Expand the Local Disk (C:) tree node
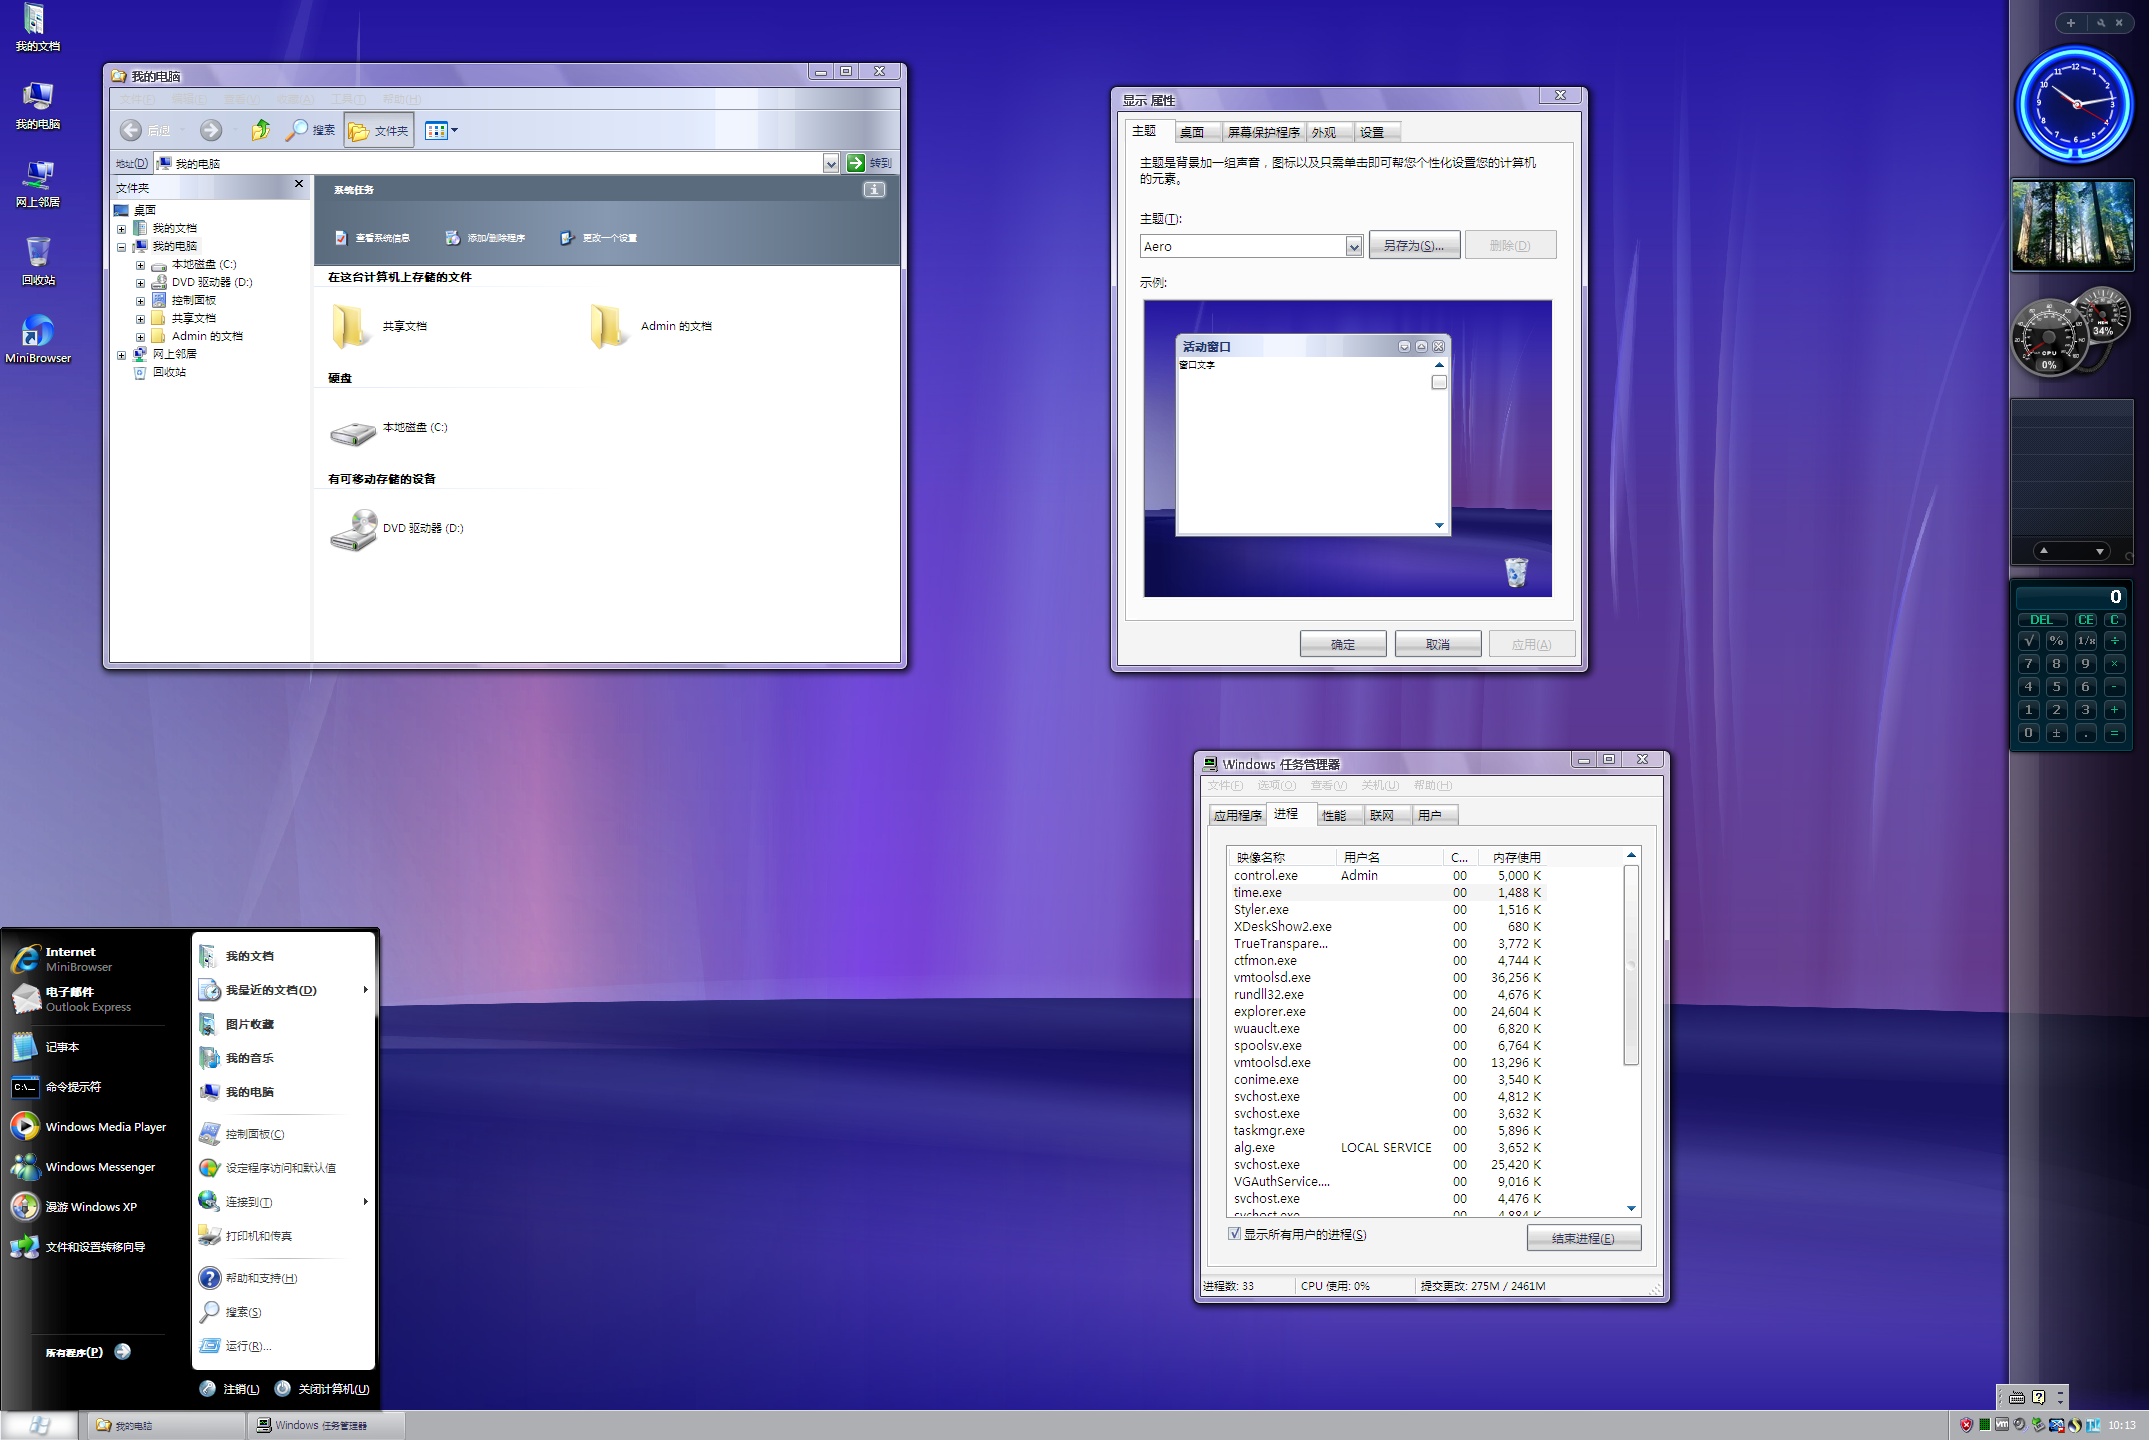 (x=141, y=265)
